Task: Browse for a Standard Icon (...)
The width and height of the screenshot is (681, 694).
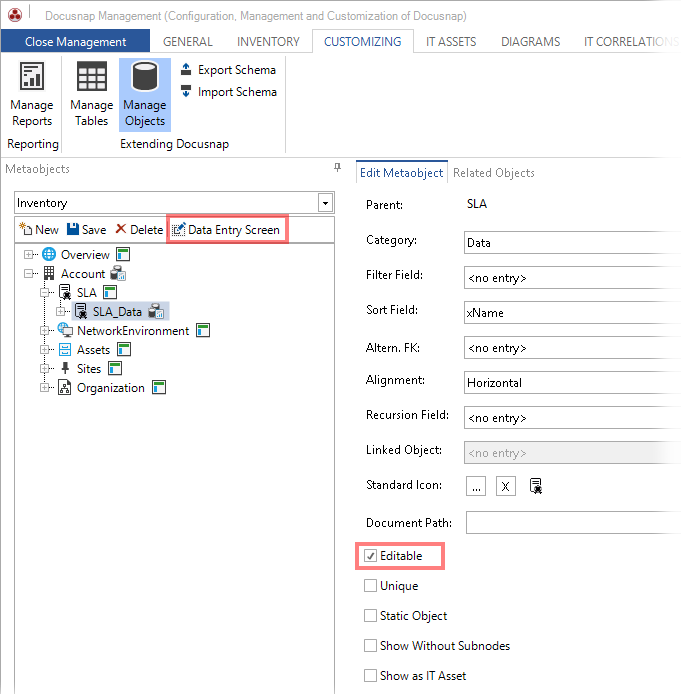Action: (x=476, y=486)
